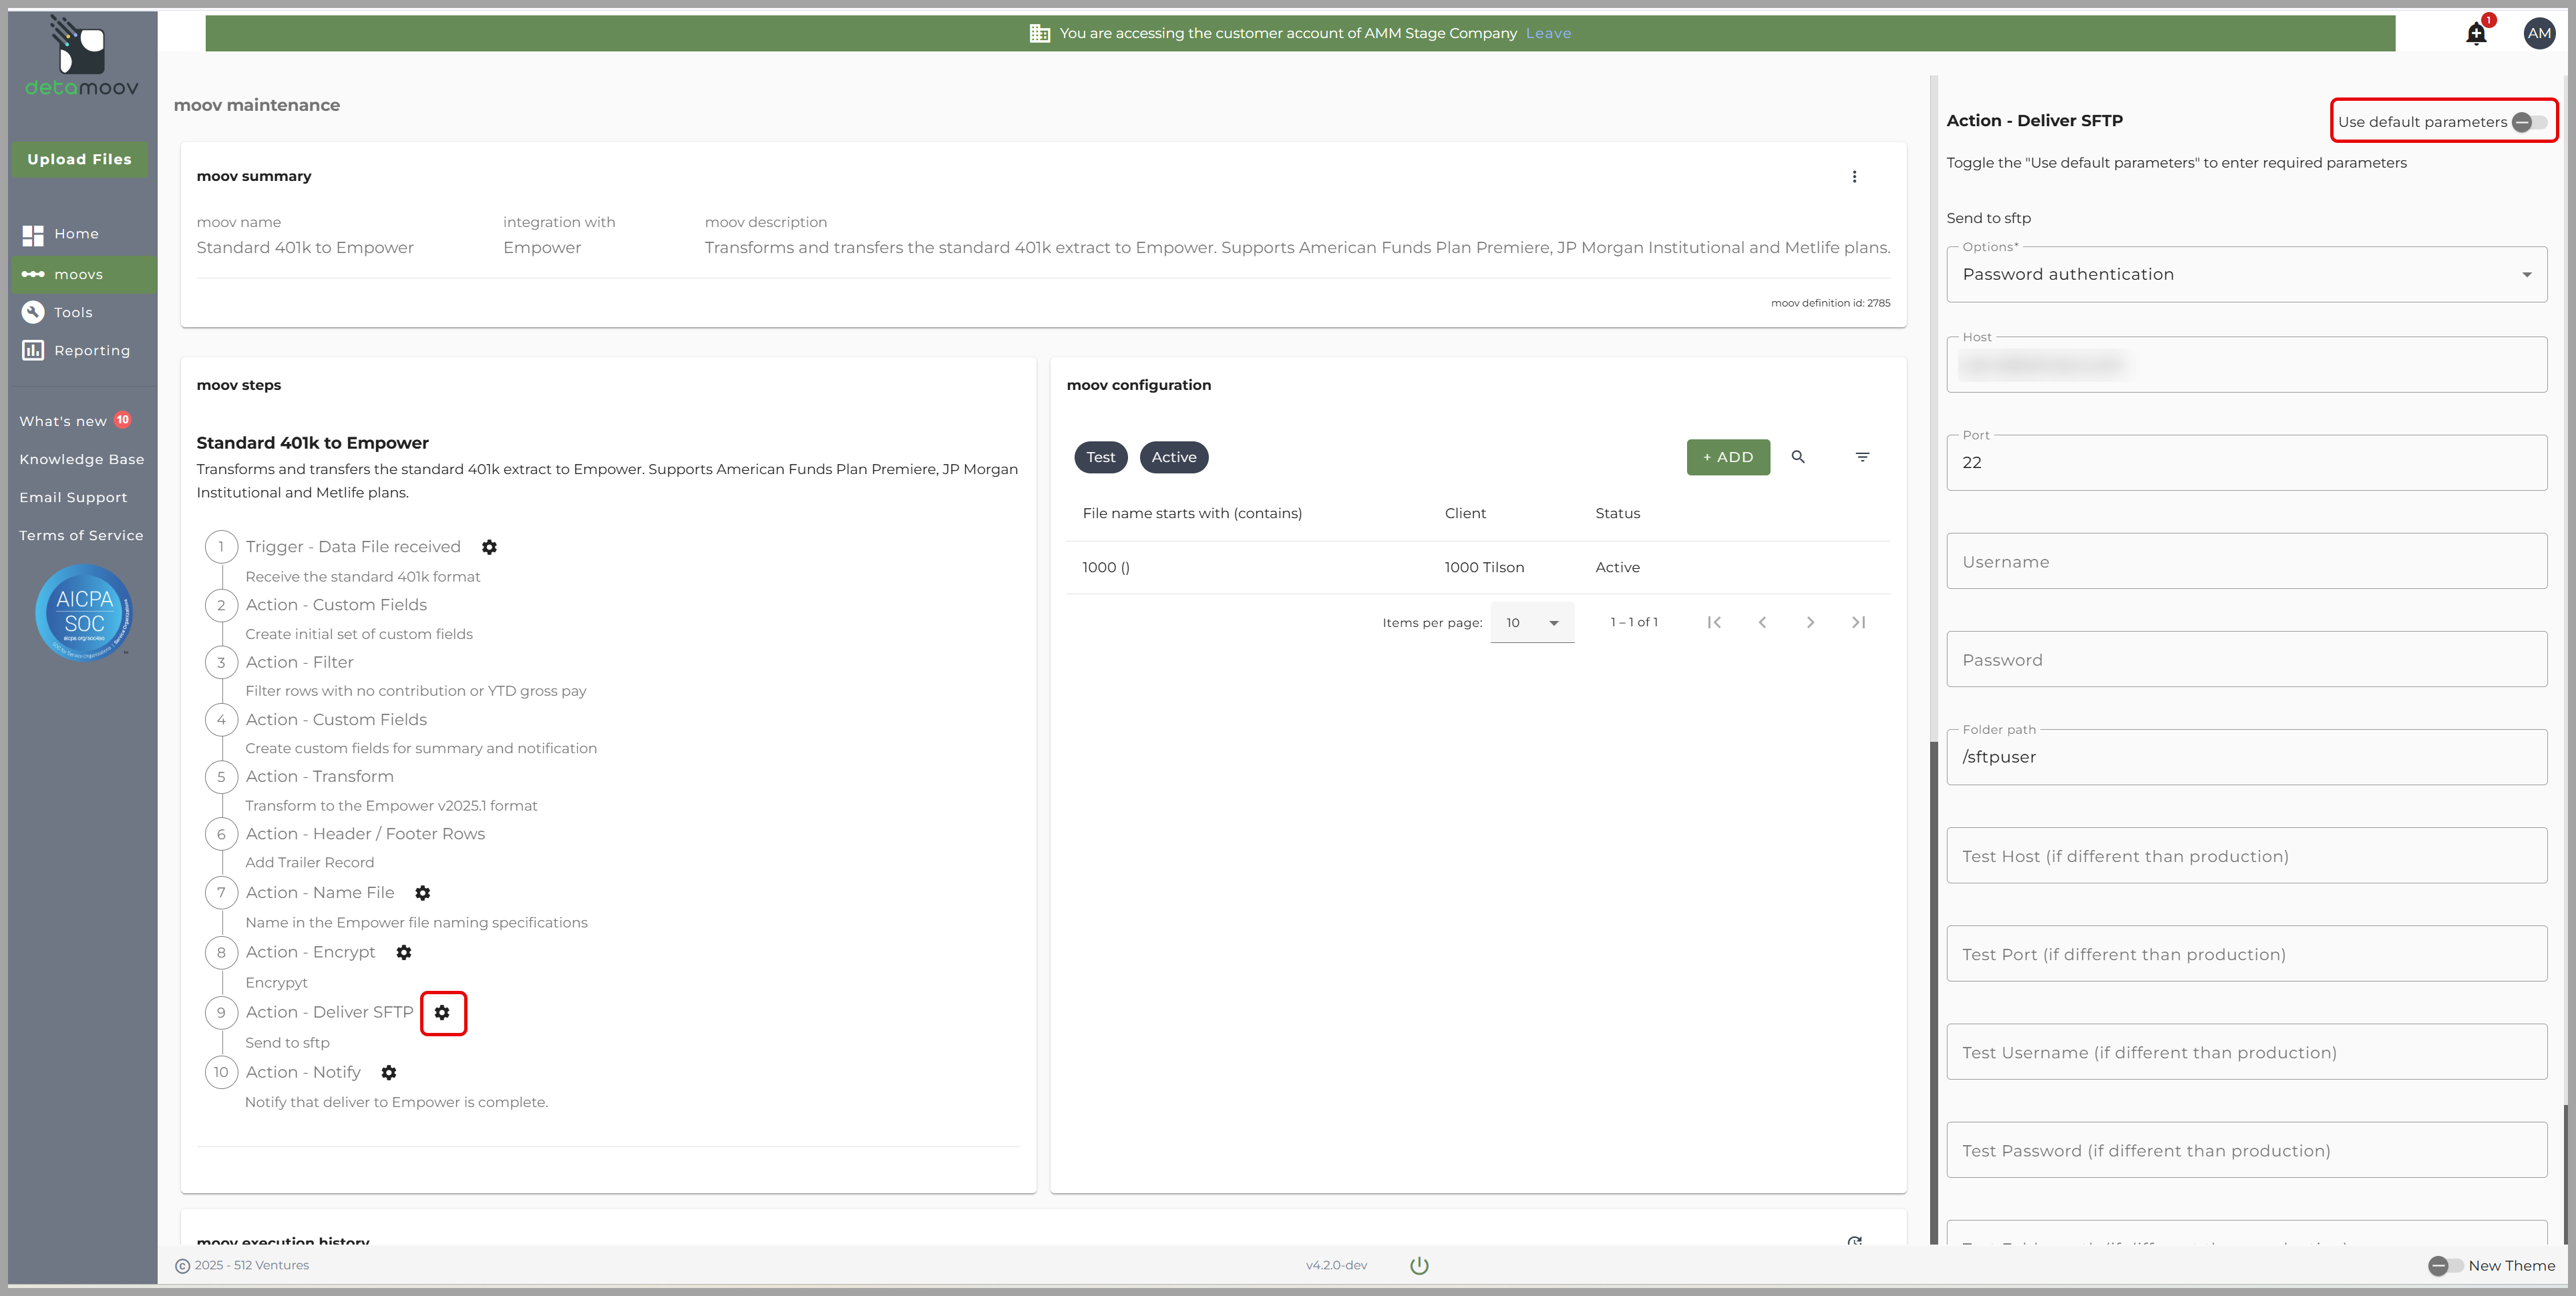The height and width of the screenshot is (1296, 2576).
Task: Open the AM user avatar menu
Action: click(x=2539, y=33)
